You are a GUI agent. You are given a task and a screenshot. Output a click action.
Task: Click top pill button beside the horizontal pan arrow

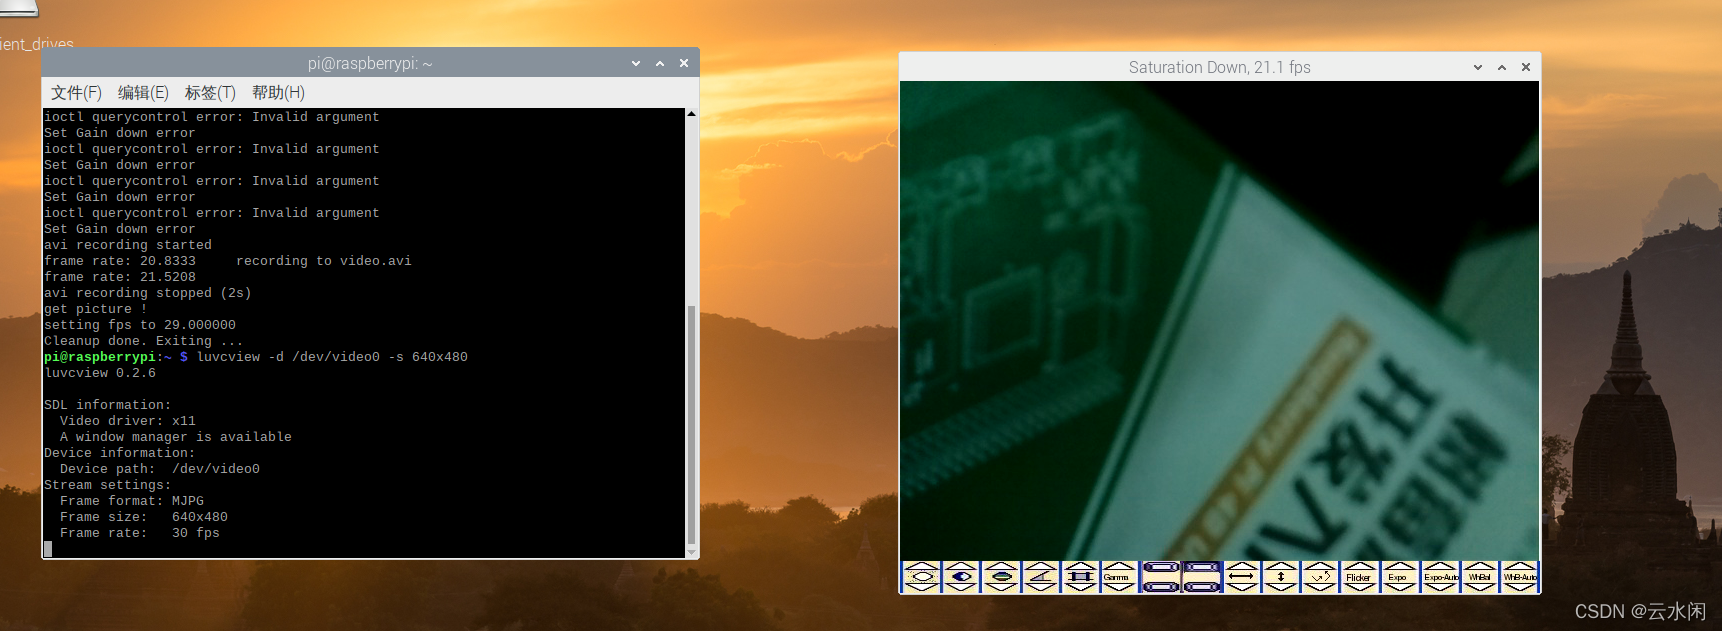[x=1202, y=567]
